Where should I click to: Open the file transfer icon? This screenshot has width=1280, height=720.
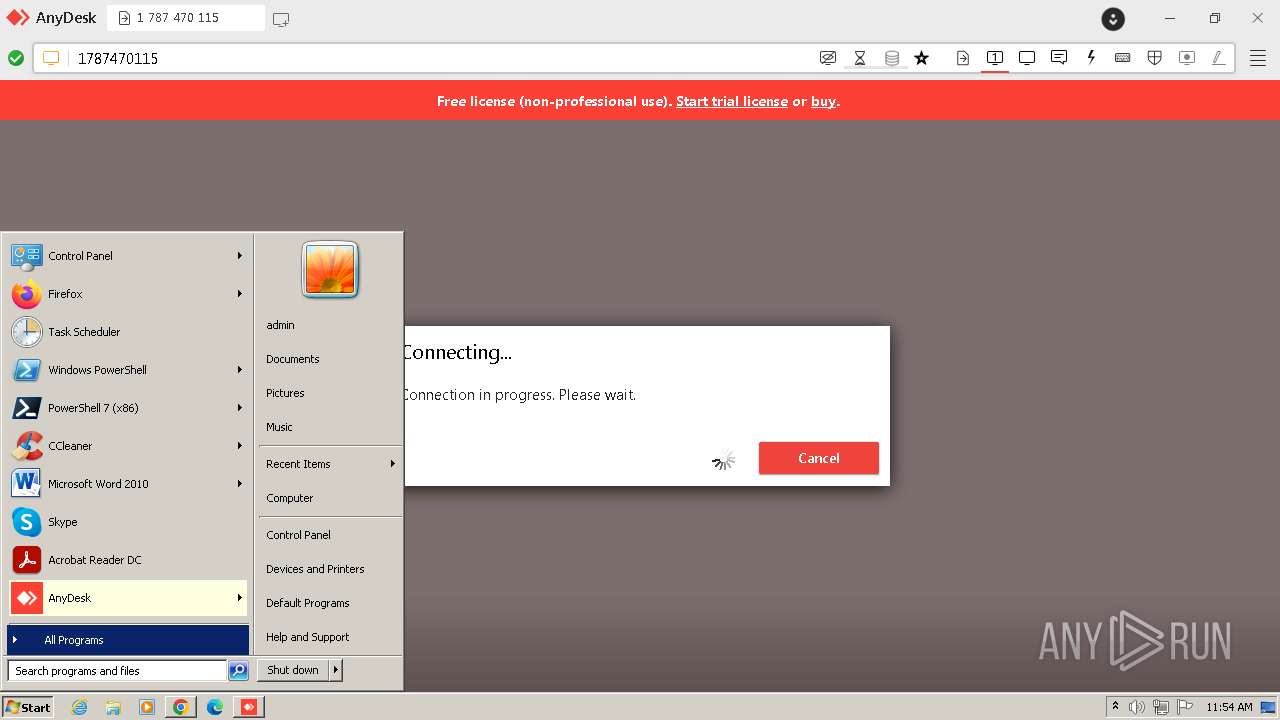coord(963,58)
